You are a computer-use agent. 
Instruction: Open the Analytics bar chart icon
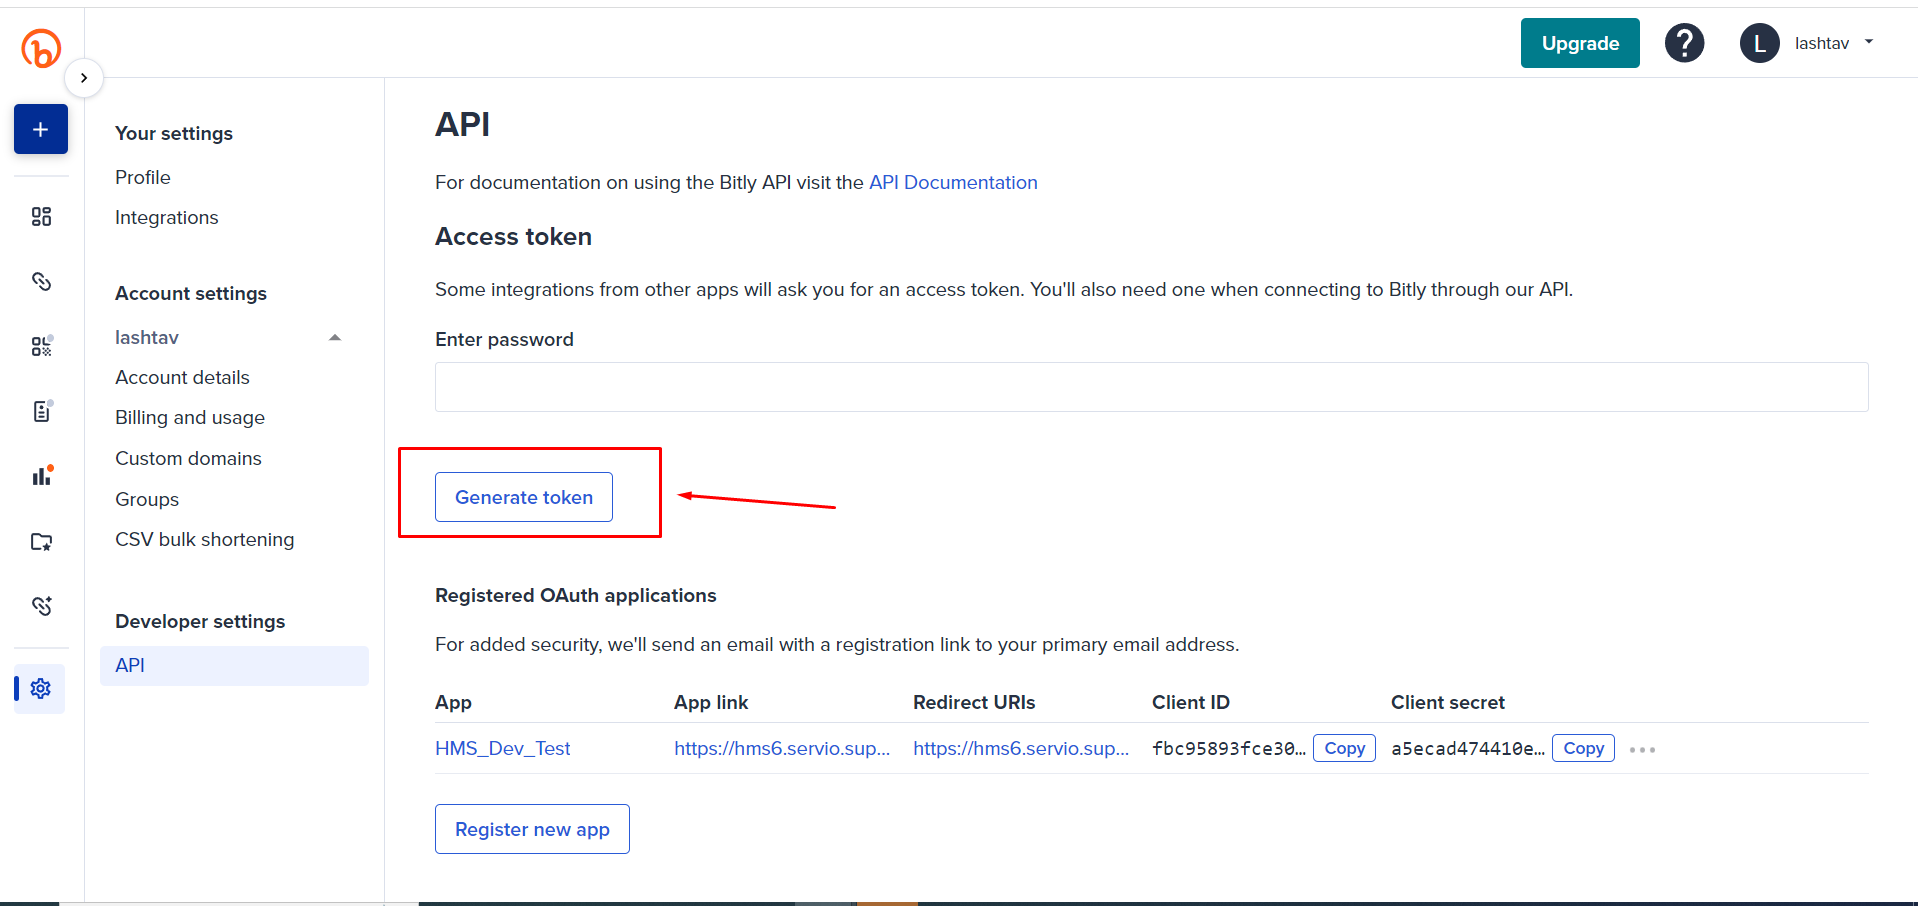(x=41, y=476)
